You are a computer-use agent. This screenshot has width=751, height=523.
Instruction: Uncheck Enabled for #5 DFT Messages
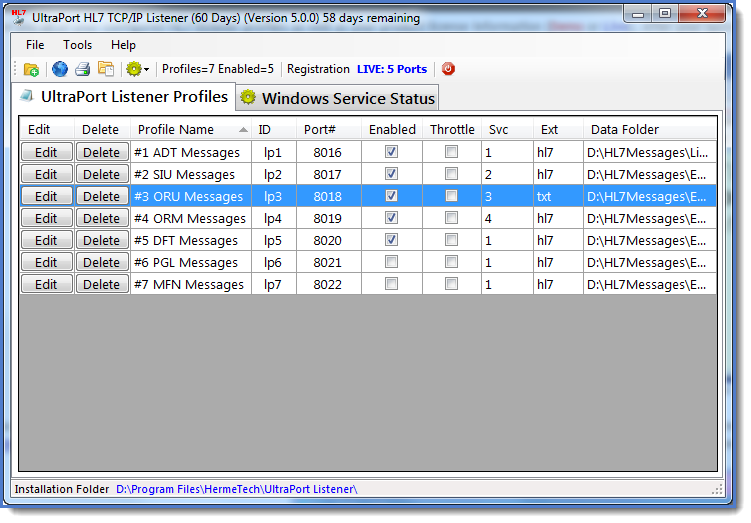point(391,240)
